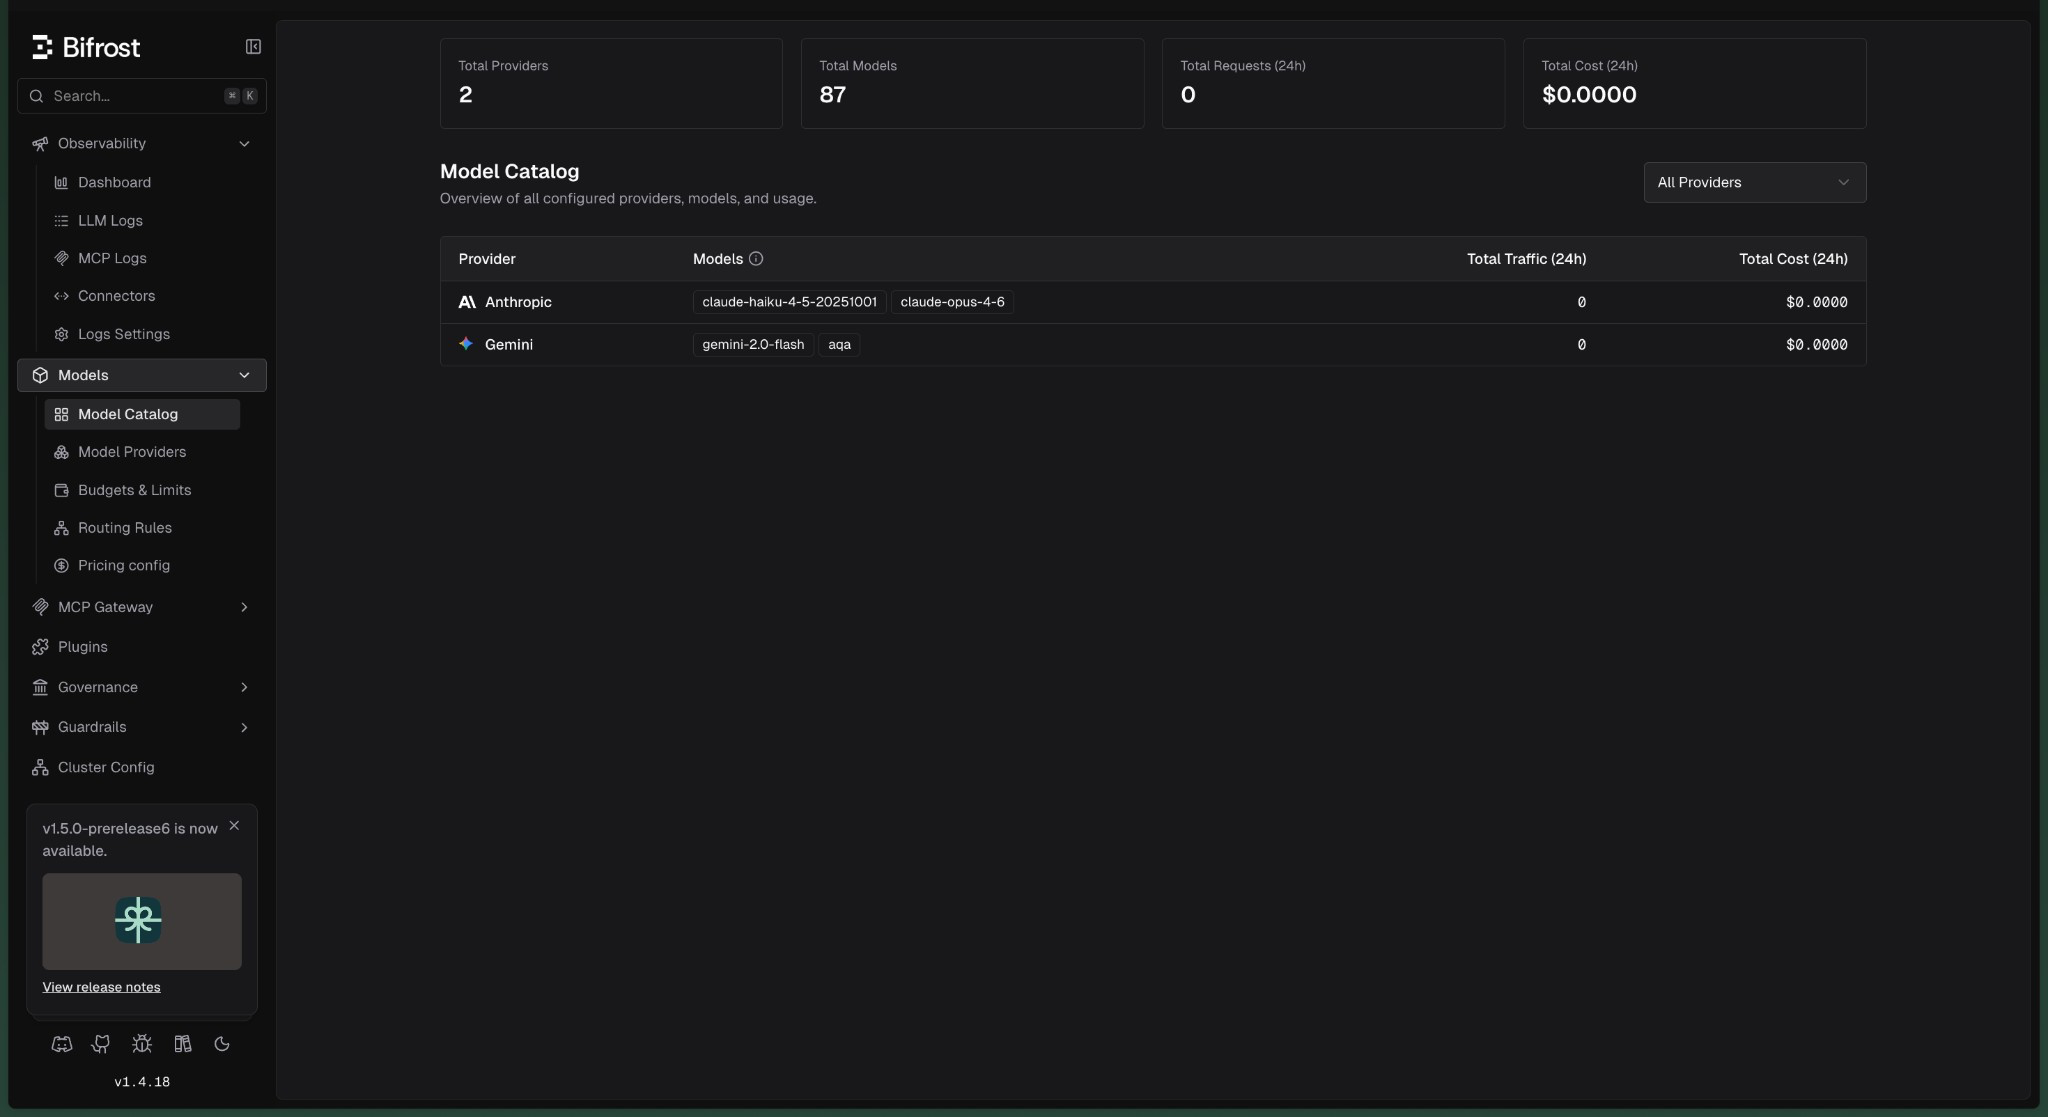Select the gemini-2.0-flash model tag
The height and width of the screenshot is (1117, 2048).
753,345
